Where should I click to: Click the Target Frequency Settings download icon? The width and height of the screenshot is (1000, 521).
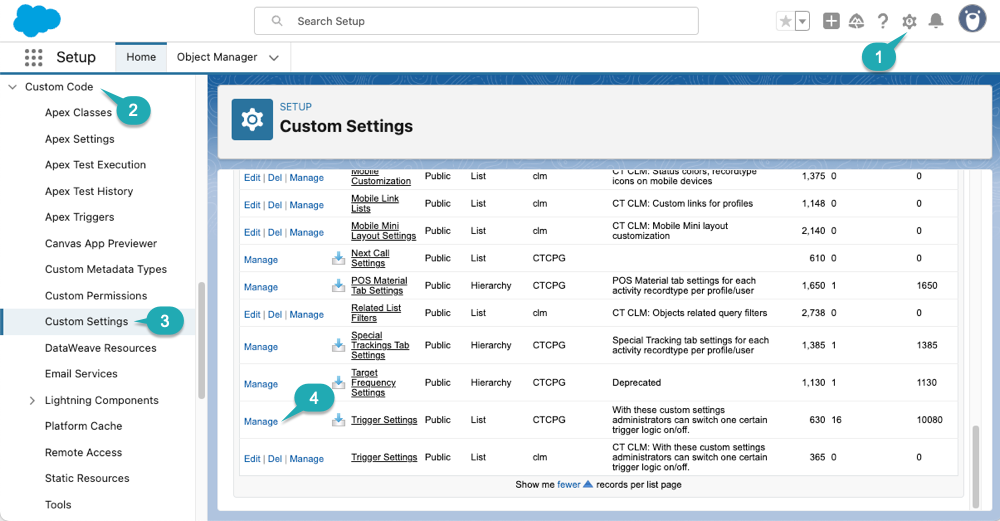pyautogui.click(x=338, y=383)
